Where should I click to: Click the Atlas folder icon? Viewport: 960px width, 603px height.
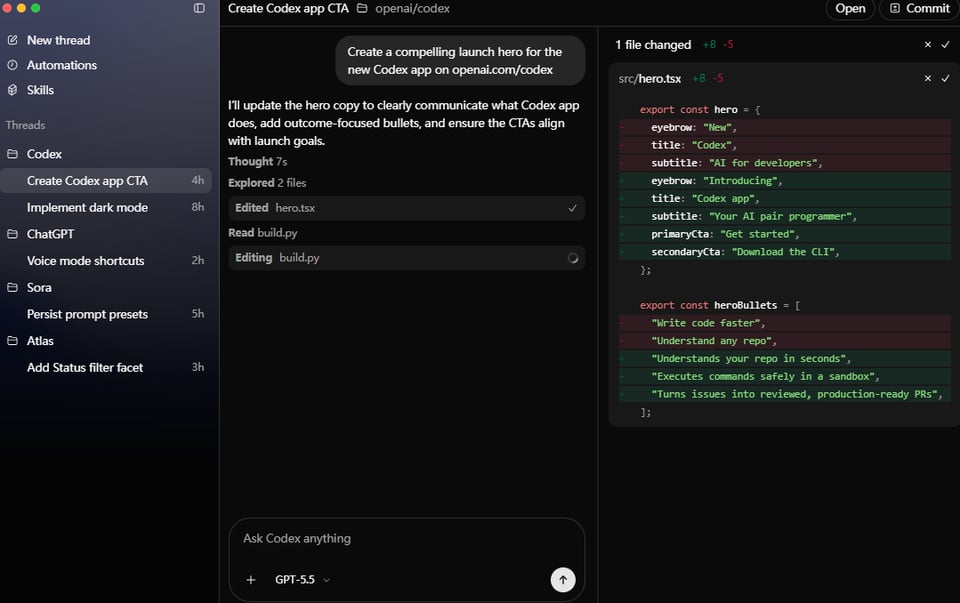(x=12, y=340)
